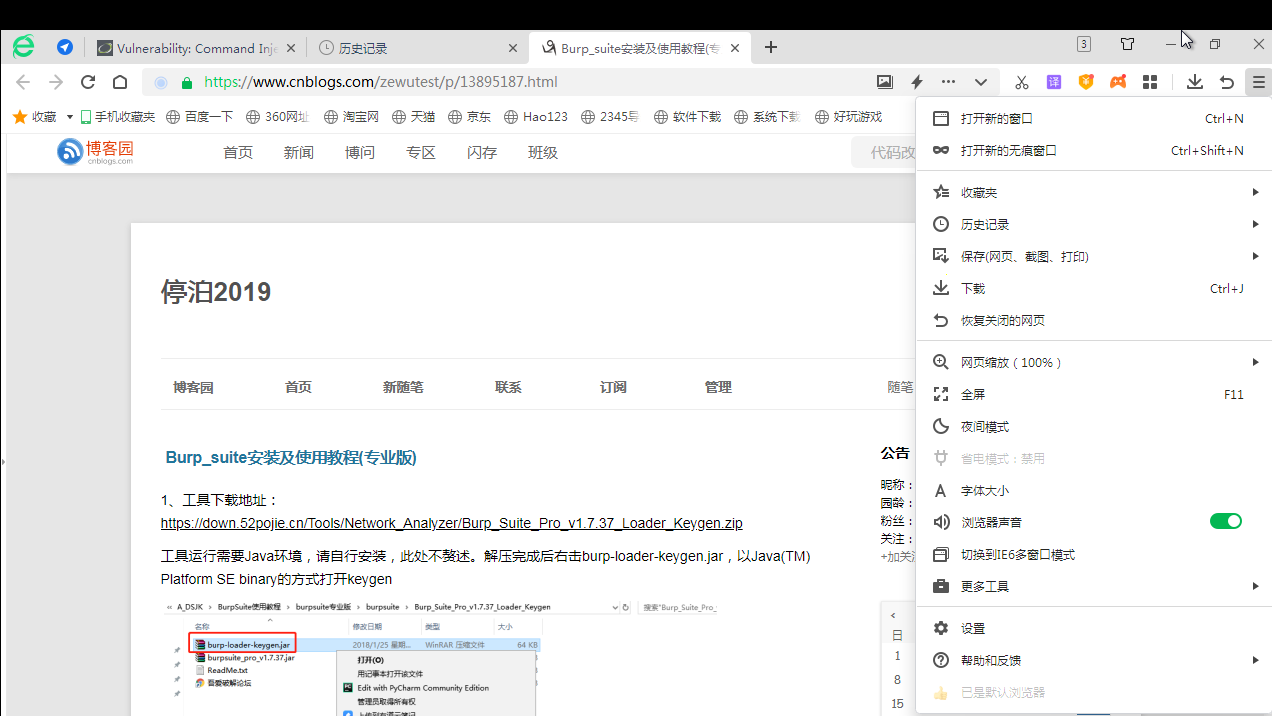Click the picture mode icon in address bar
This screenshot has height=716, width=1272.
point(884,82)
